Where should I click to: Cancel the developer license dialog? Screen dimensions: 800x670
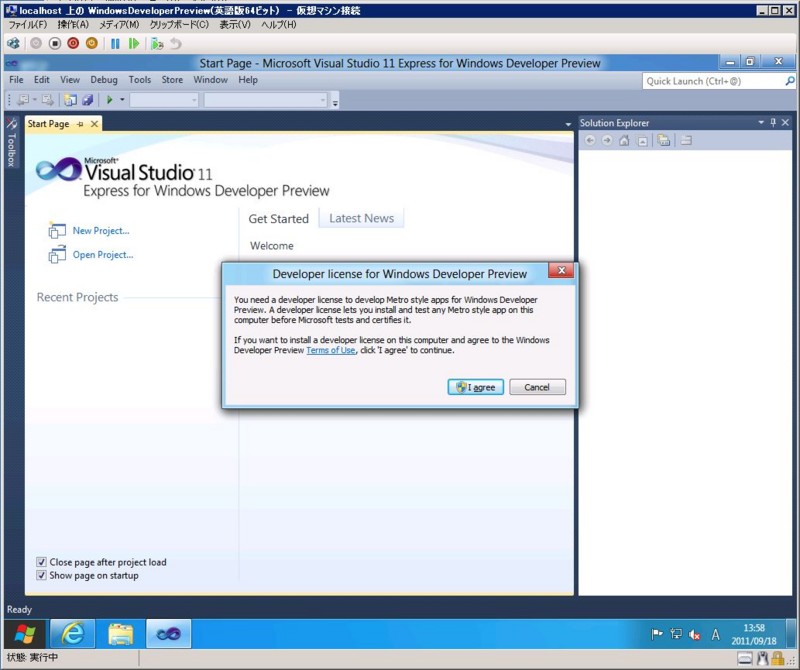pos(537,387)
